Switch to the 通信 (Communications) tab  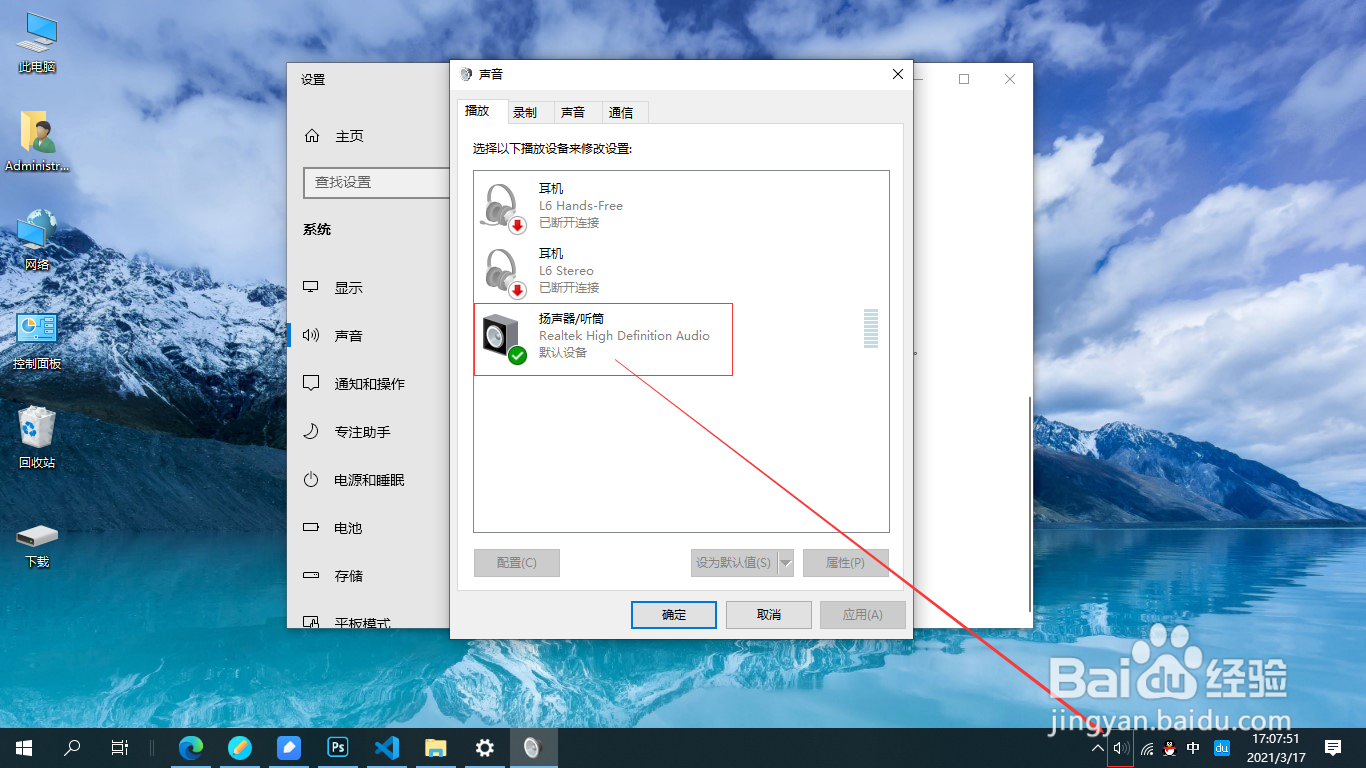(x=624, y=111)
